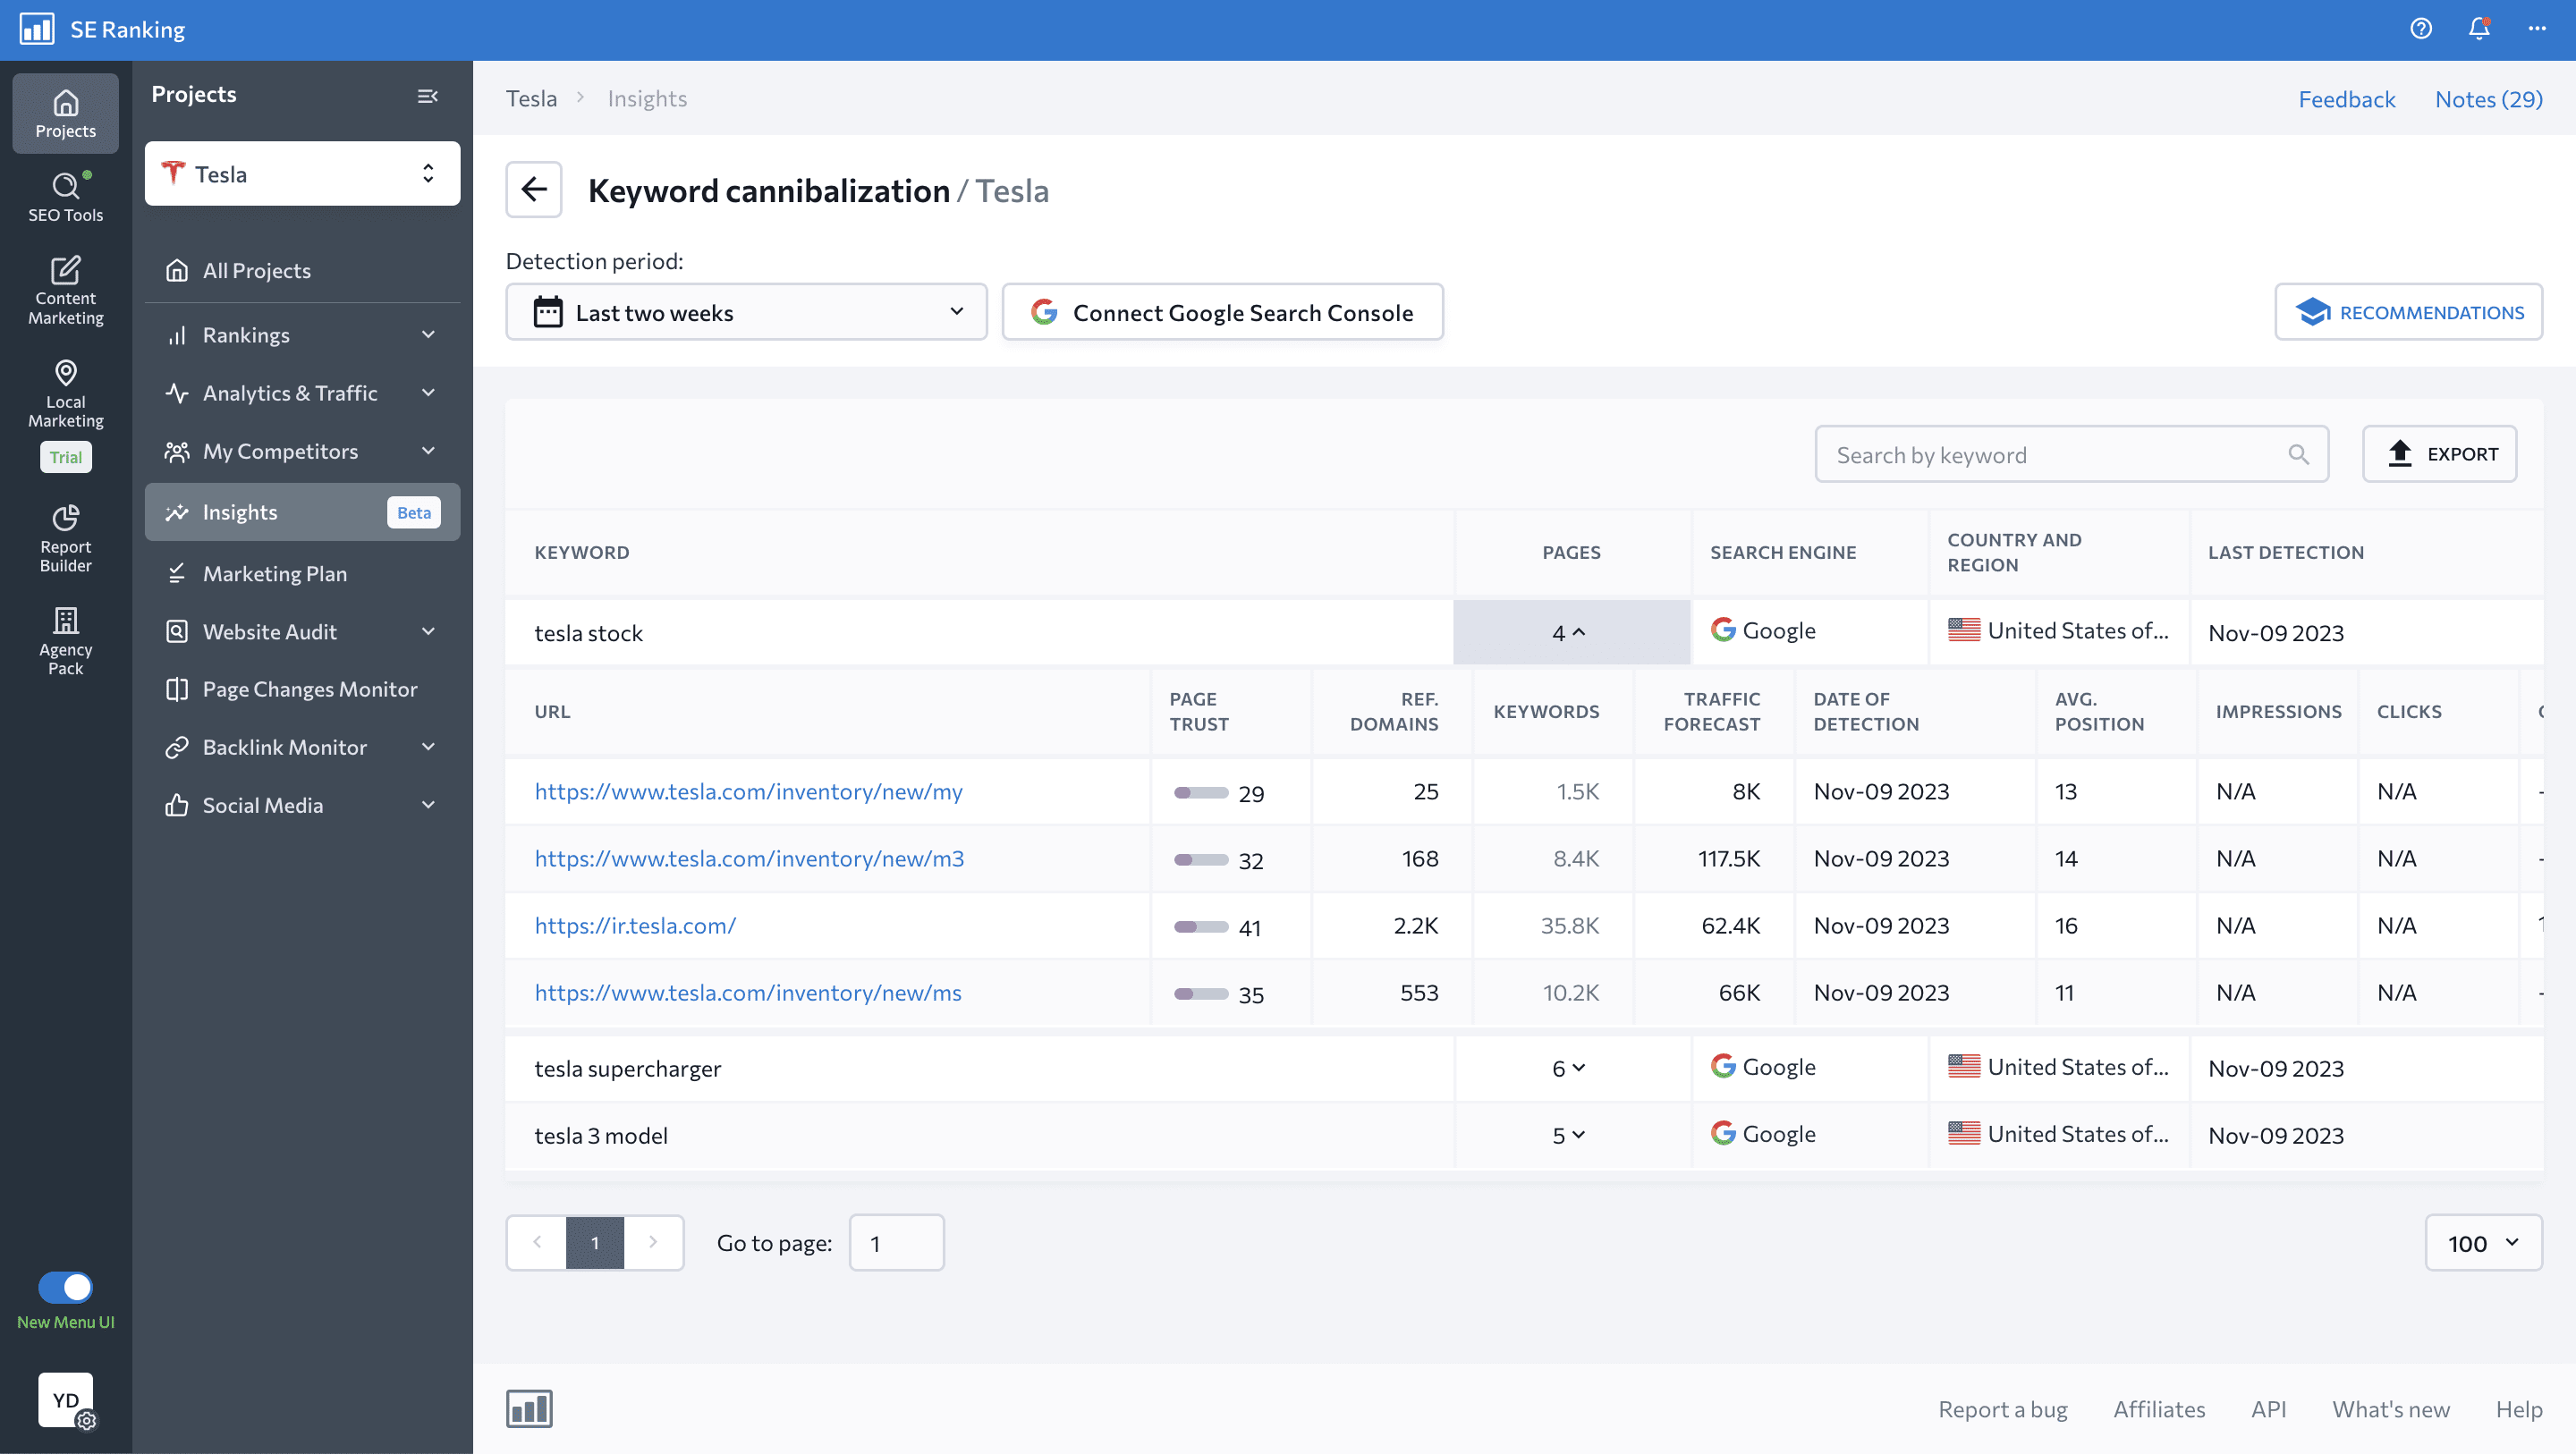Open SEO Tools in the left rail
The height and width of the screenshot is (1454, 2576).
tap(65, 197)
